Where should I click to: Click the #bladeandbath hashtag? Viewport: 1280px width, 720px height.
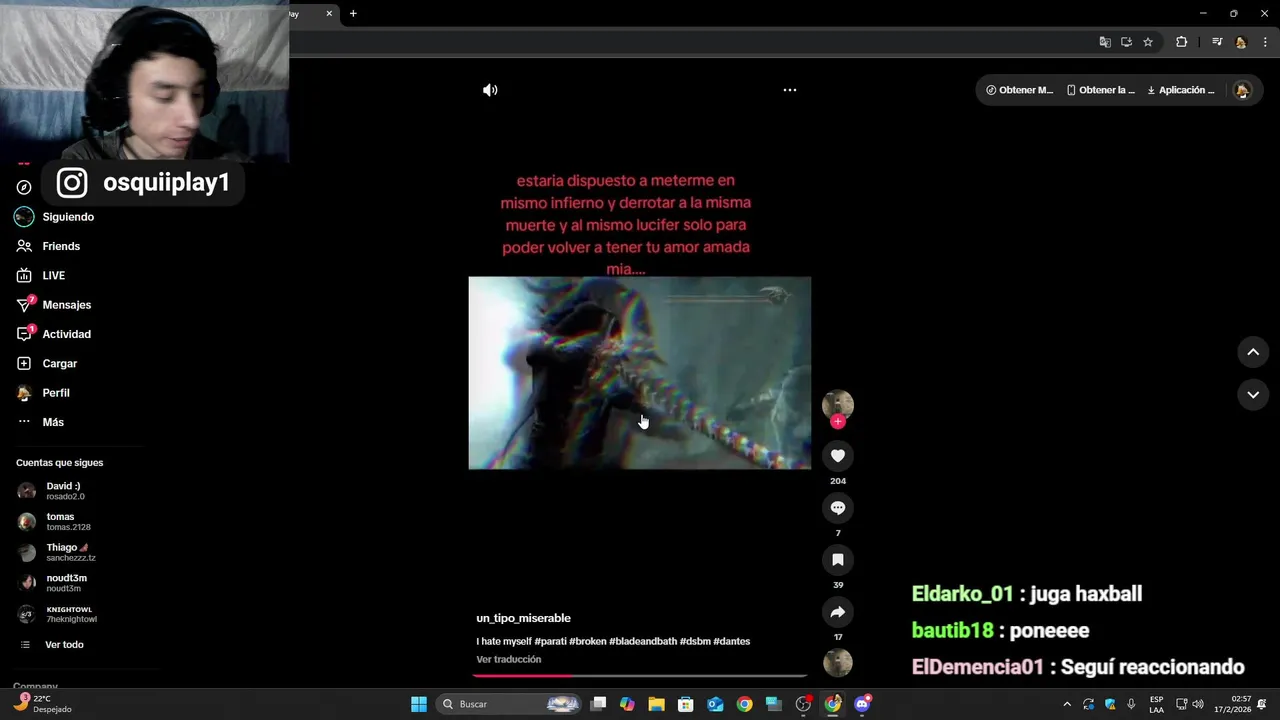[x=643, y=641]
